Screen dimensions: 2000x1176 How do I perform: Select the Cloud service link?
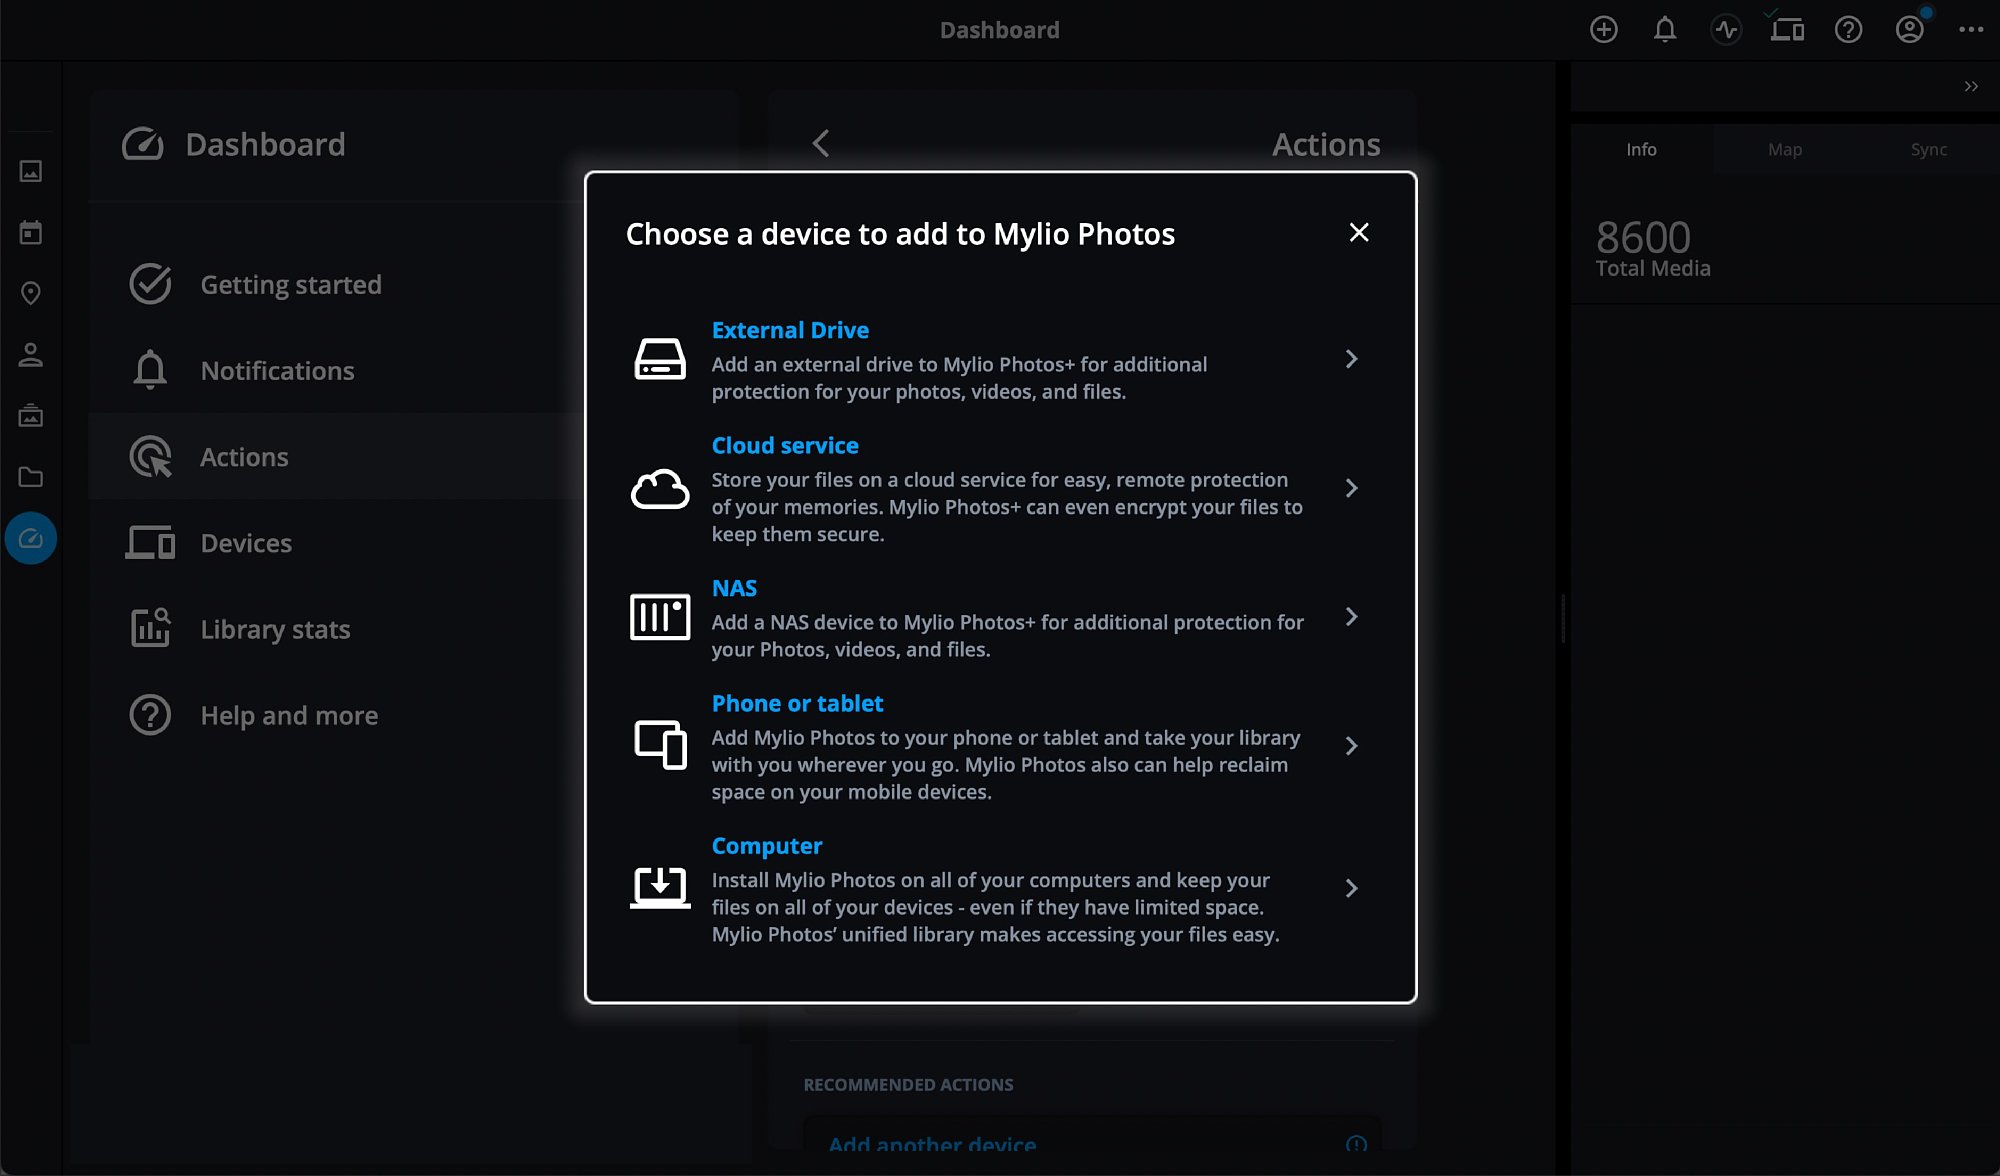point(785,445)
